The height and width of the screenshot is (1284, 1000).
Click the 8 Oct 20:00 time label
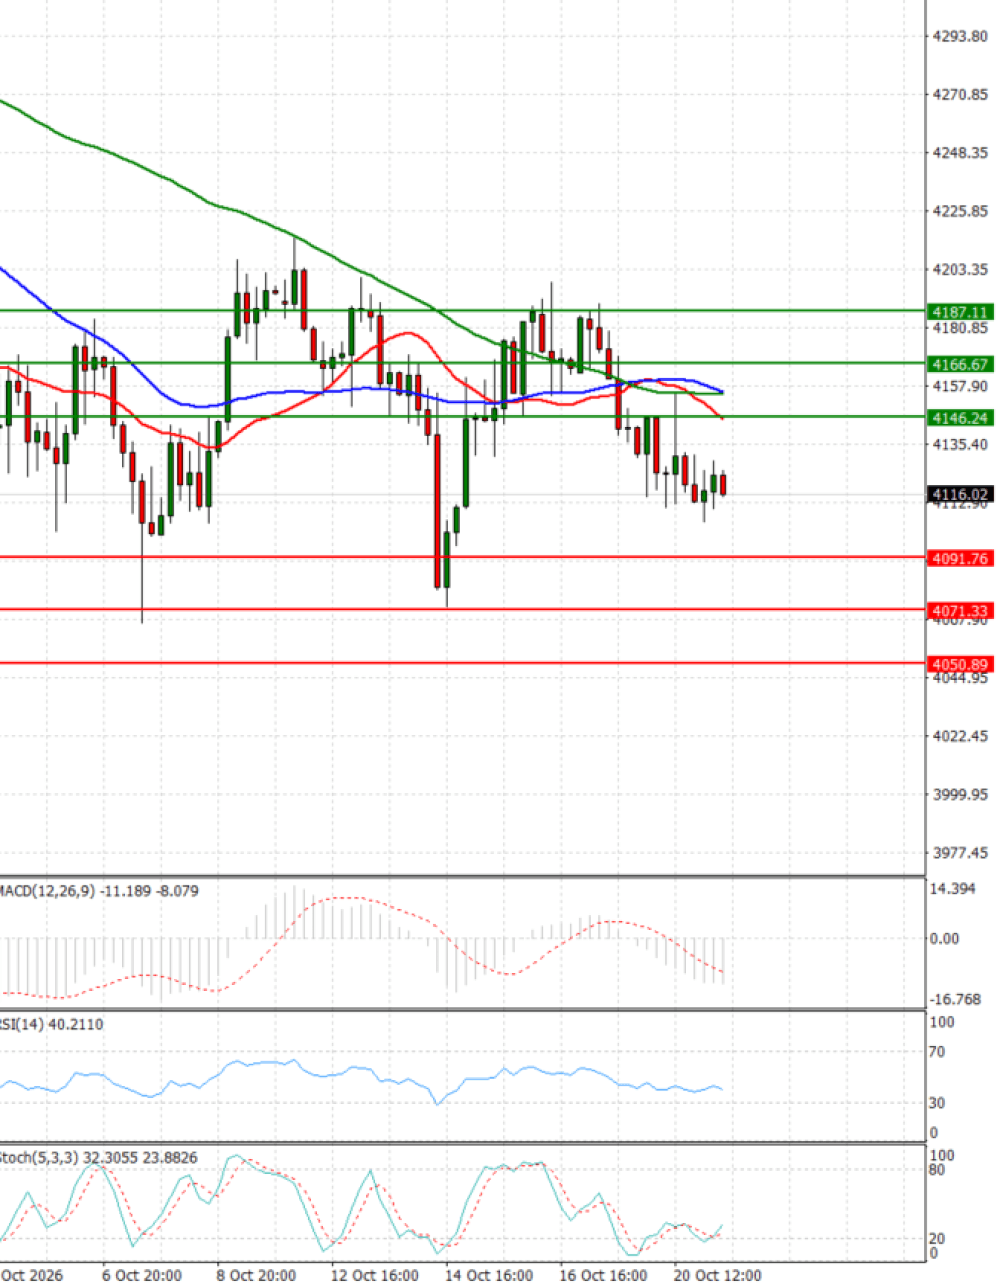pos(256,1275)
